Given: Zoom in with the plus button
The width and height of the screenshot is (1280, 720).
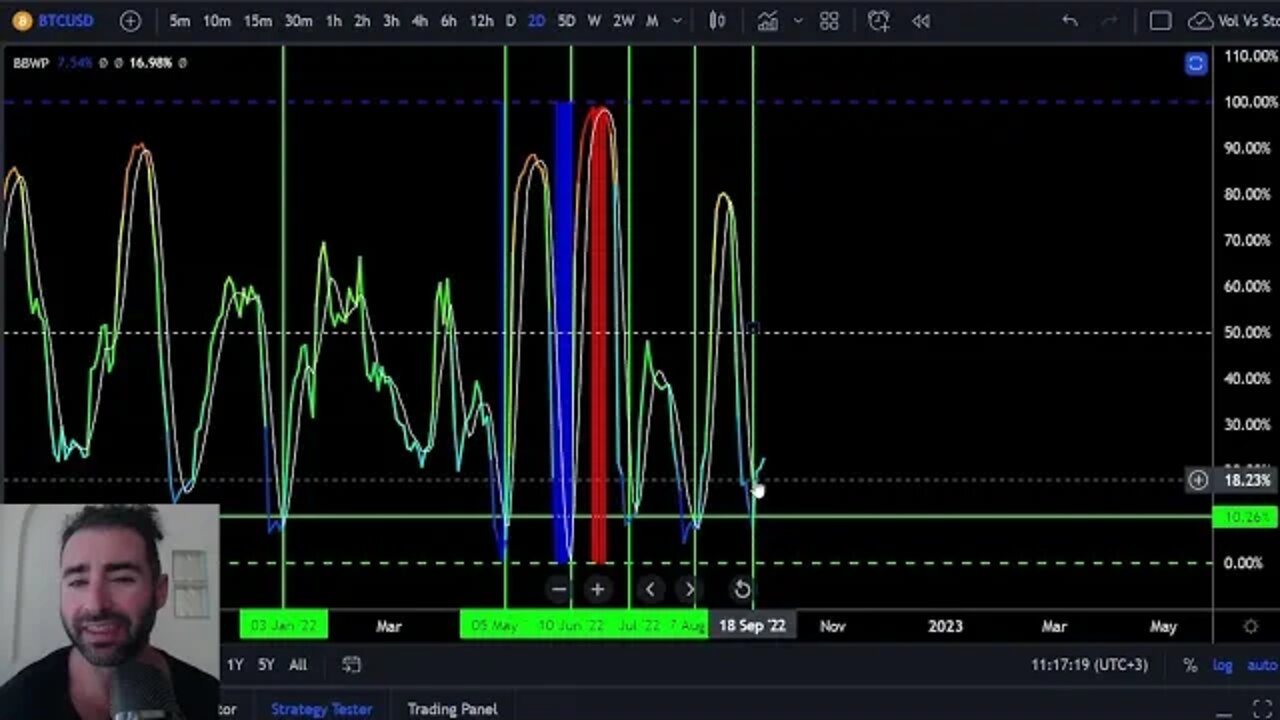Looking at the screenshot, I should [x=597, y=589].
